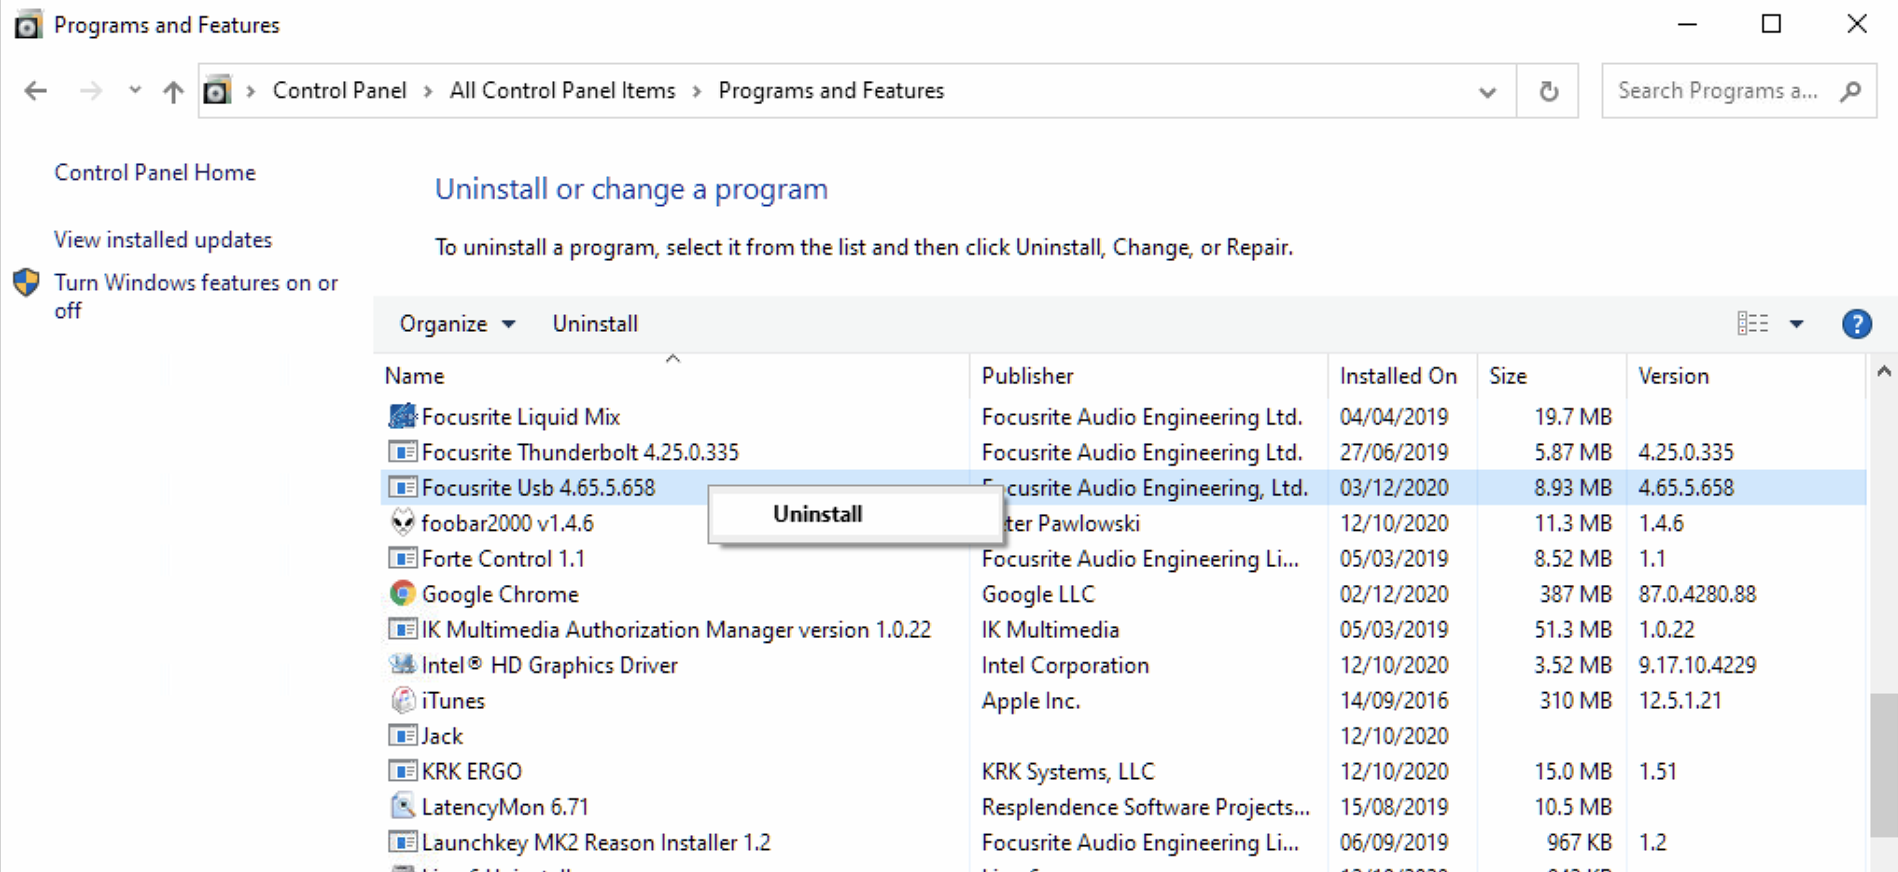1898x872 pixels.
Task: Click Google LLC publisher cell
Action: click(1038, 594)
